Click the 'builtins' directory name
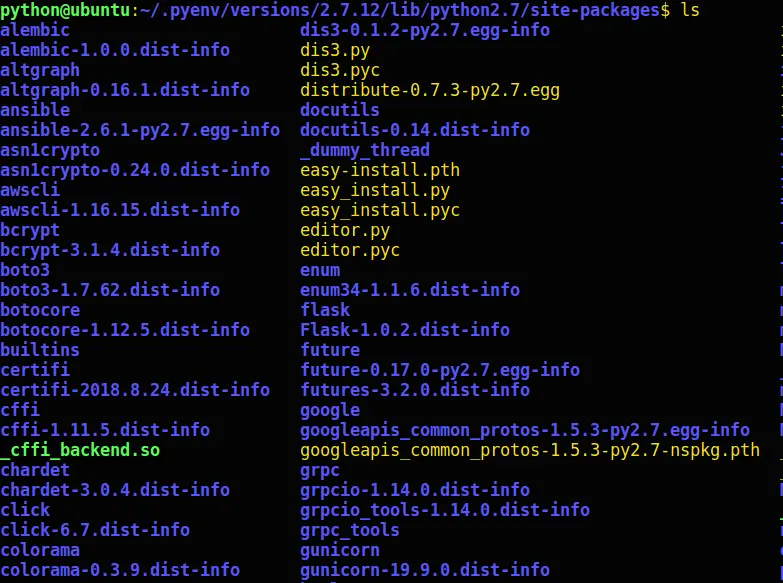Image resolution: width=783 pixels, height=583 pixels. tap(40, 350)
